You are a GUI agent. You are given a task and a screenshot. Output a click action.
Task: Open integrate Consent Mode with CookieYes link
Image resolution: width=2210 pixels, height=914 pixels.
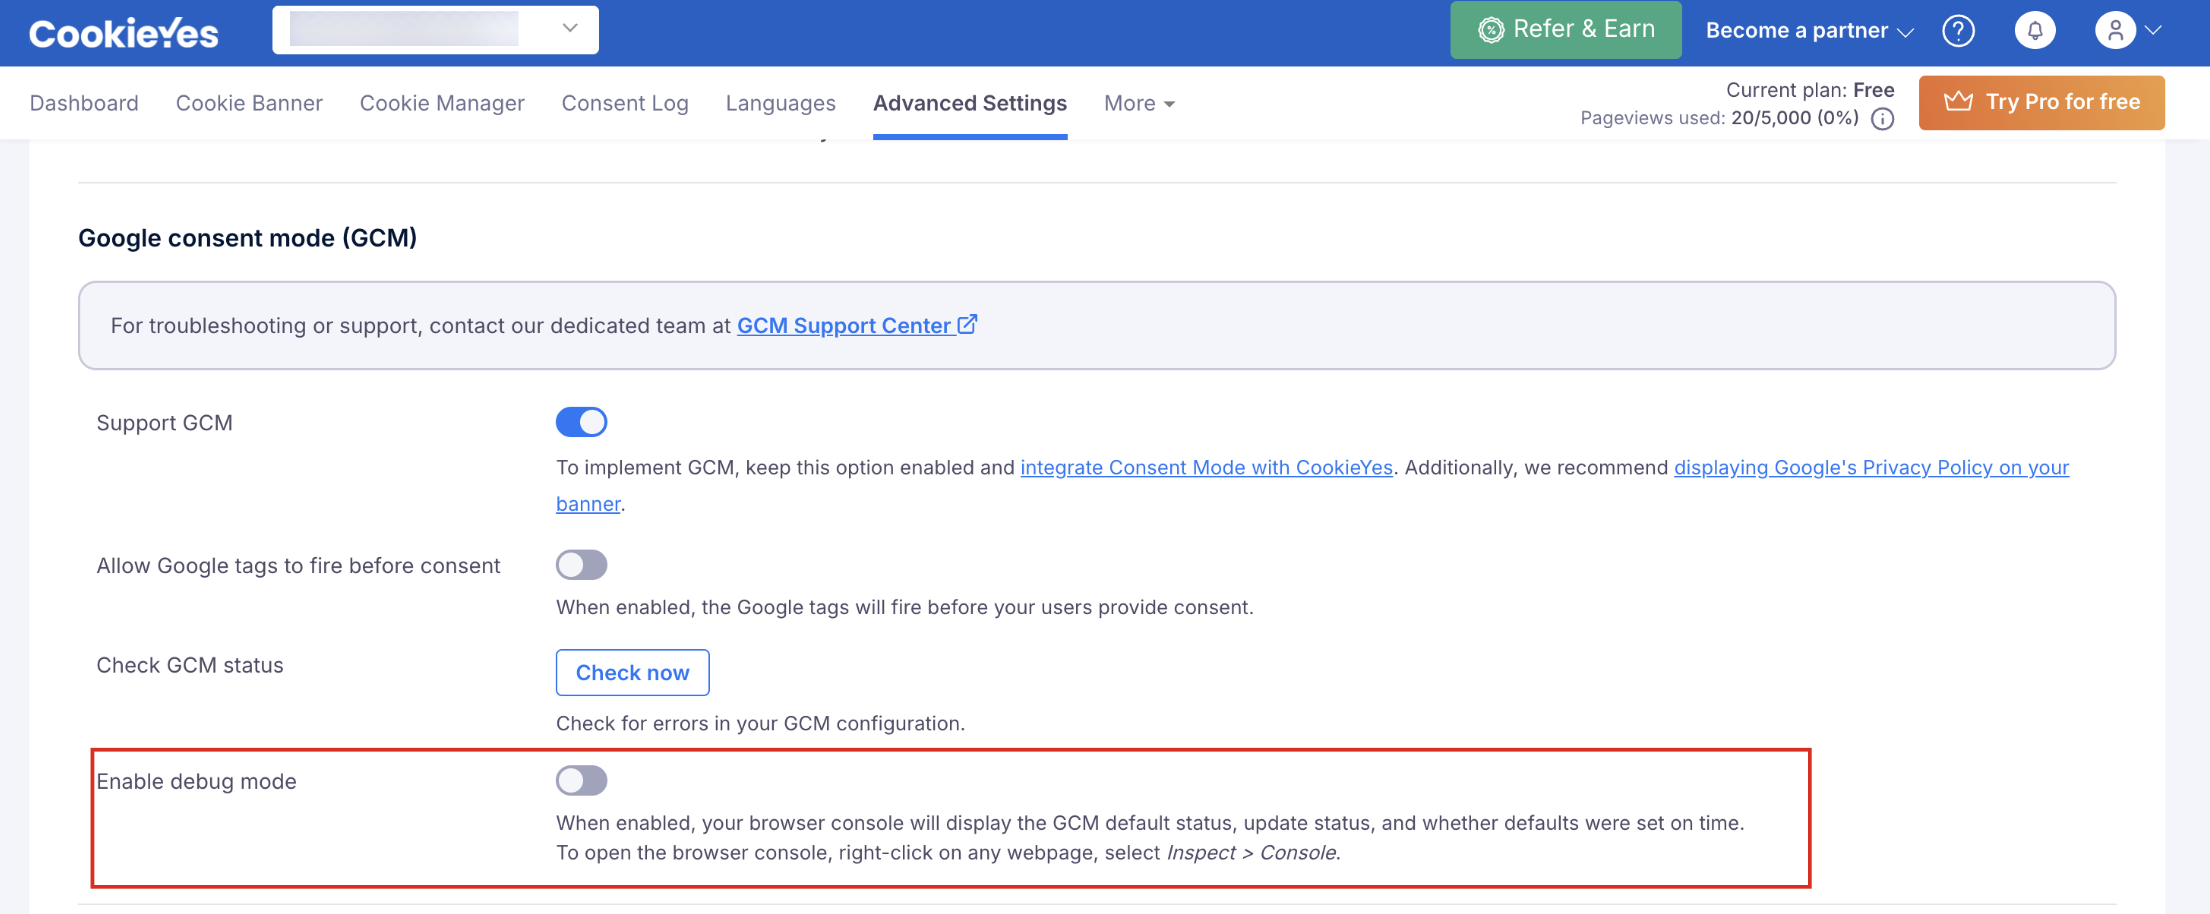pos(1207,468)
